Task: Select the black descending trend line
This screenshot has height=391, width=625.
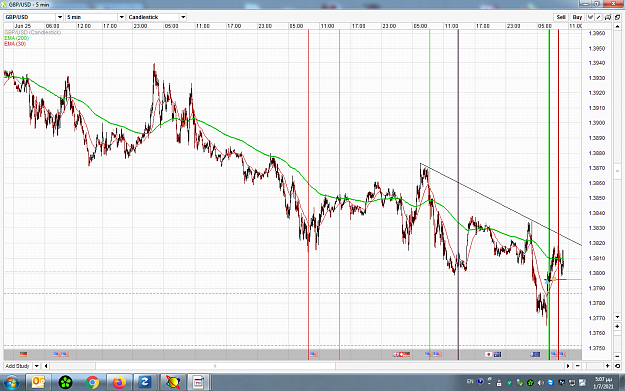Action: pos(501,204)
